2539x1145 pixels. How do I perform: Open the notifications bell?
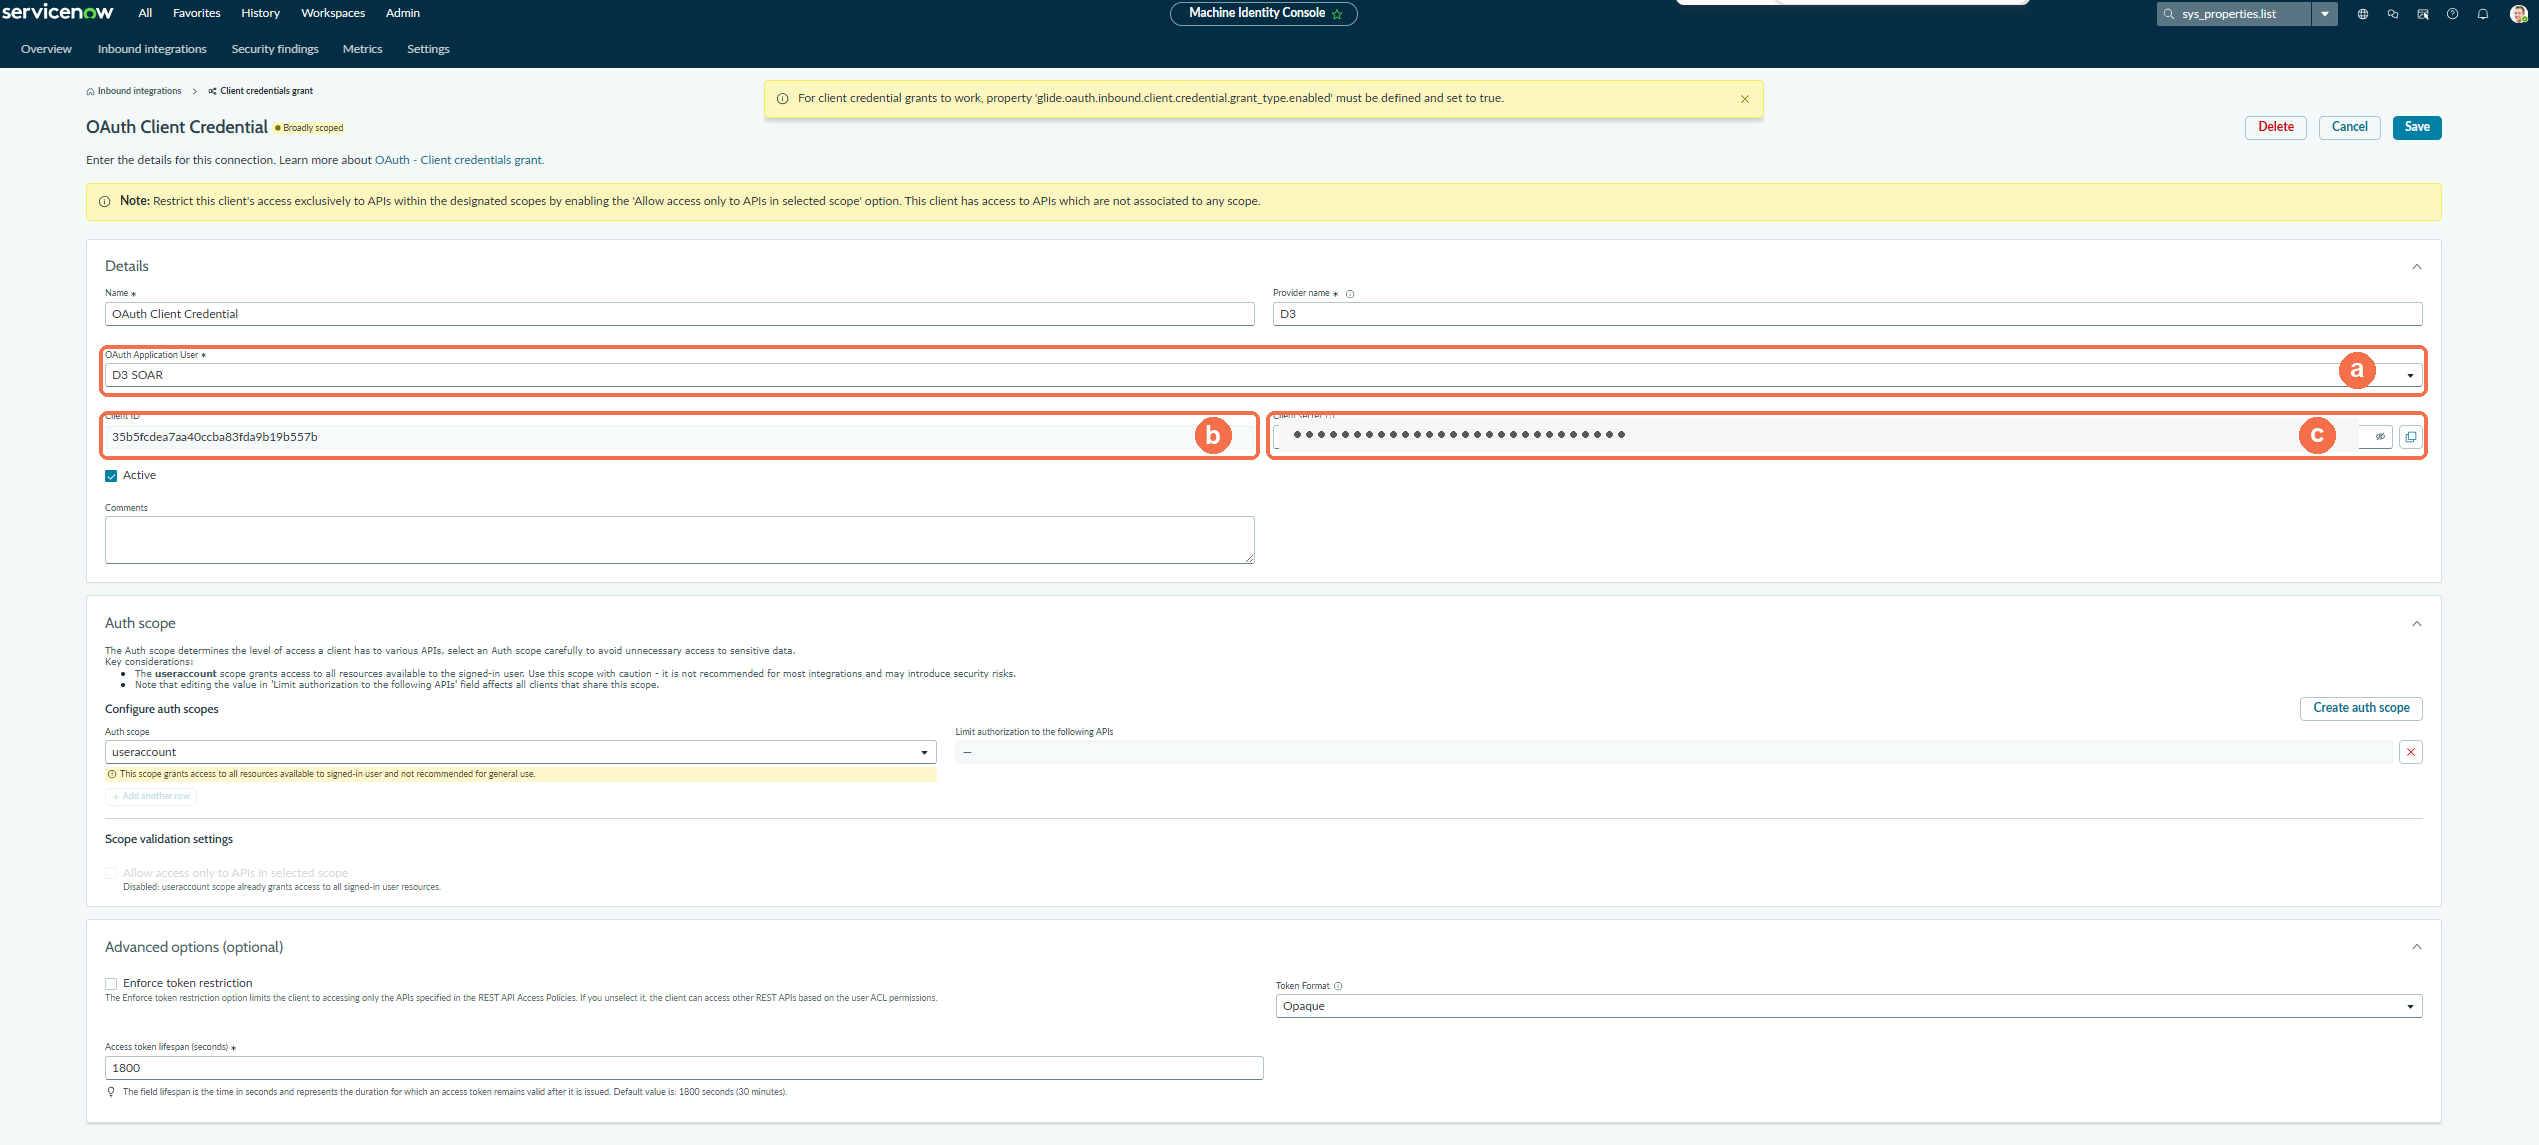(2483, 14)
